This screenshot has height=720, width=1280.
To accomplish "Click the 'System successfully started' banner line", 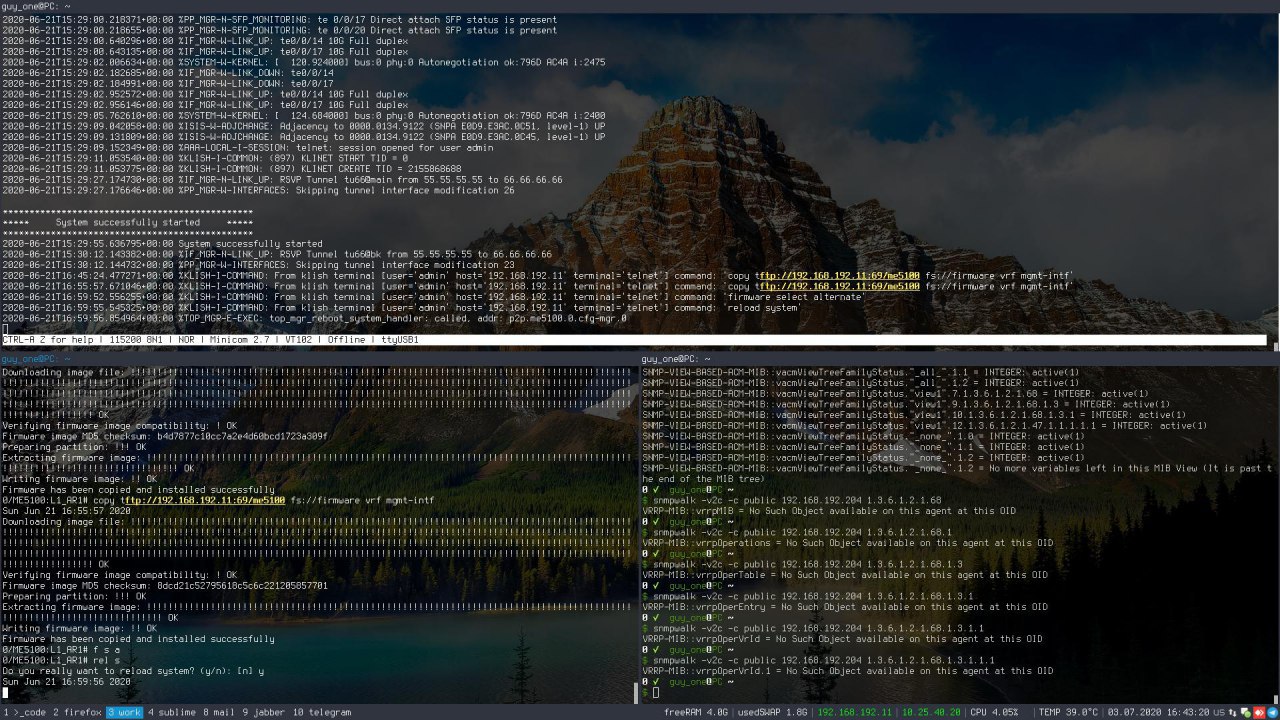I will (127, 222).
